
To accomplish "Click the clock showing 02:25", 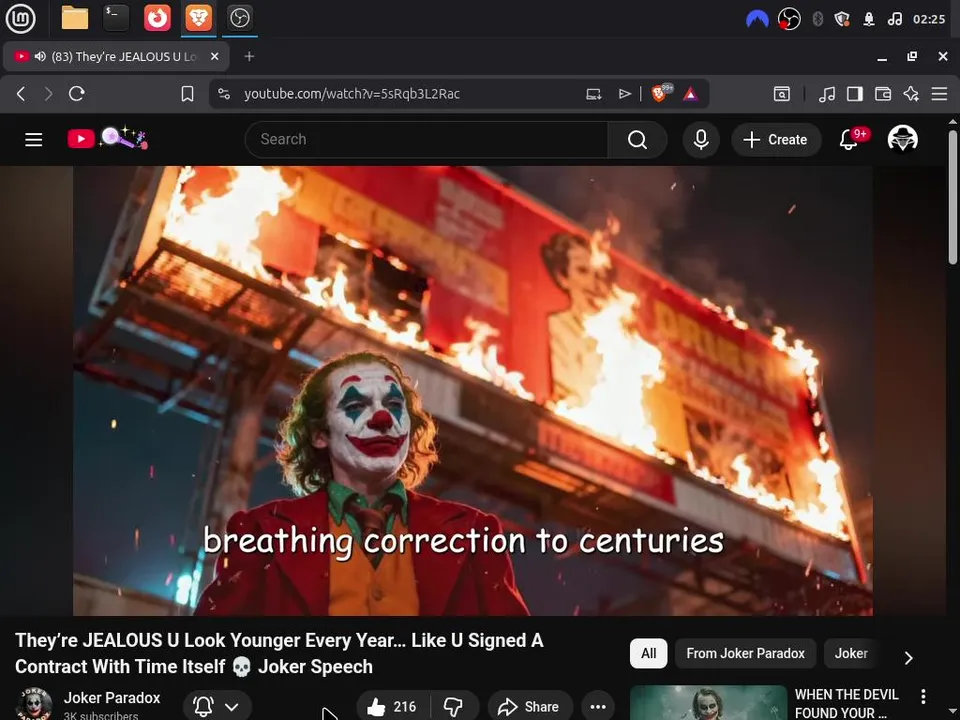I will click(929, 19).
